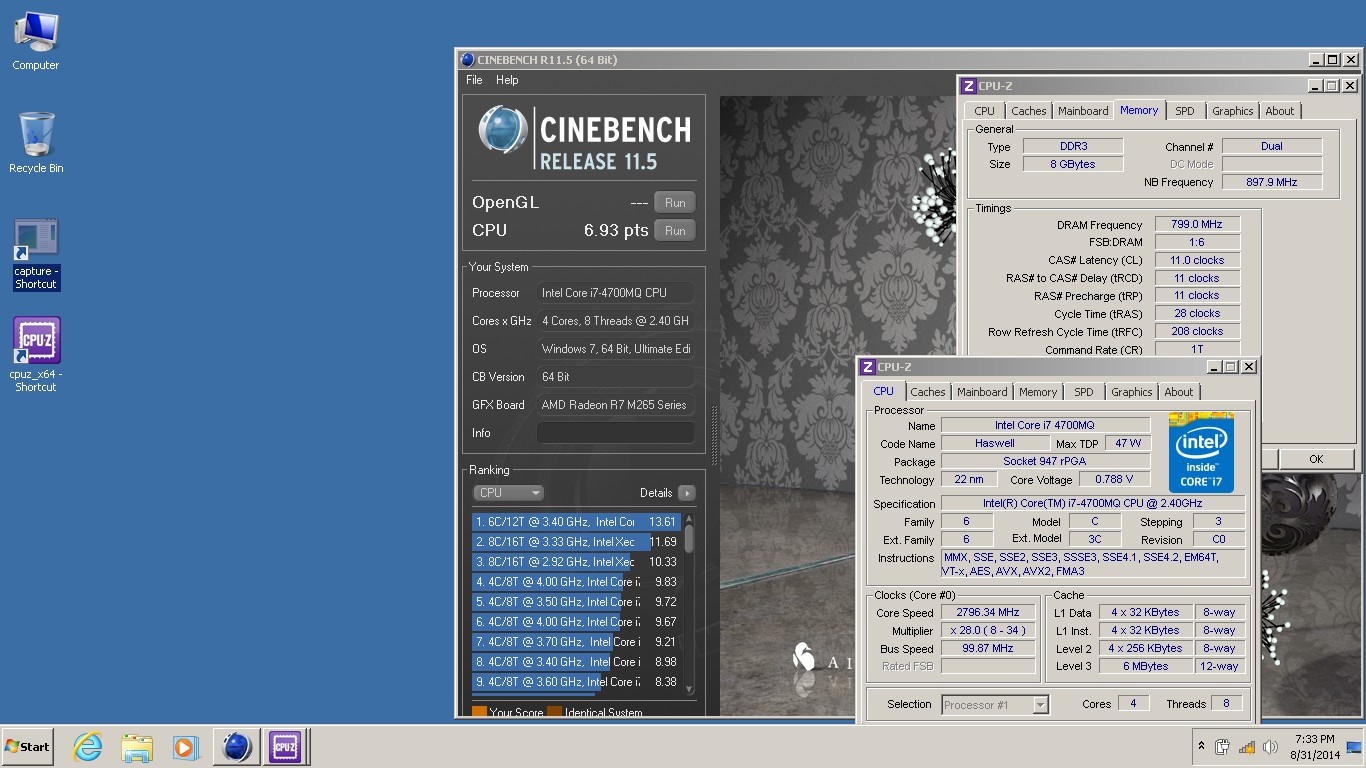Open About tab in CPU-Z Memory window
Viewport: 1366px width, 768px height.
[x=1279, y=111]
